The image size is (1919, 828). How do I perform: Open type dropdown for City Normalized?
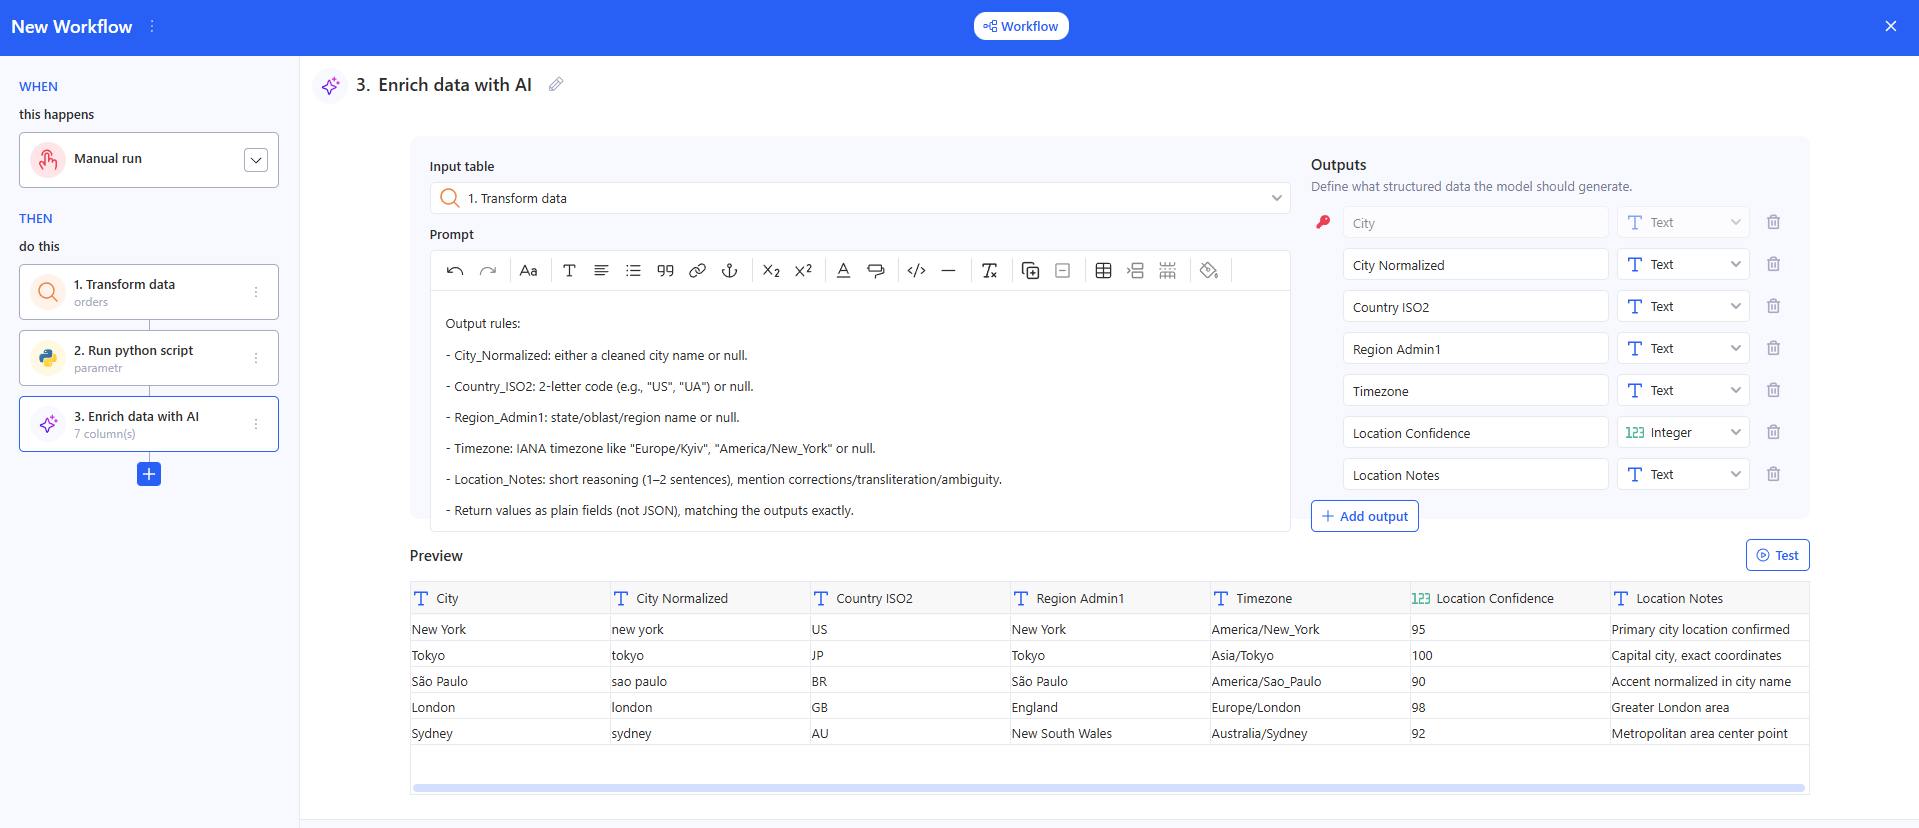[x=1683, y=265]
